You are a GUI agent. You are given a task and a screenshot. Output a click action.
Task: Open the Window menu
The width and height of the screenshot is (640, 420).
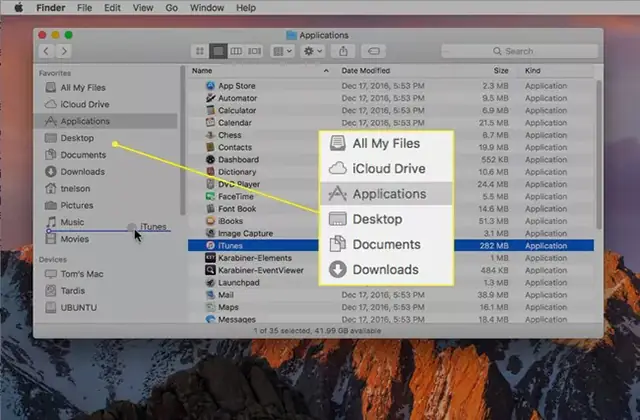(207, 8)
